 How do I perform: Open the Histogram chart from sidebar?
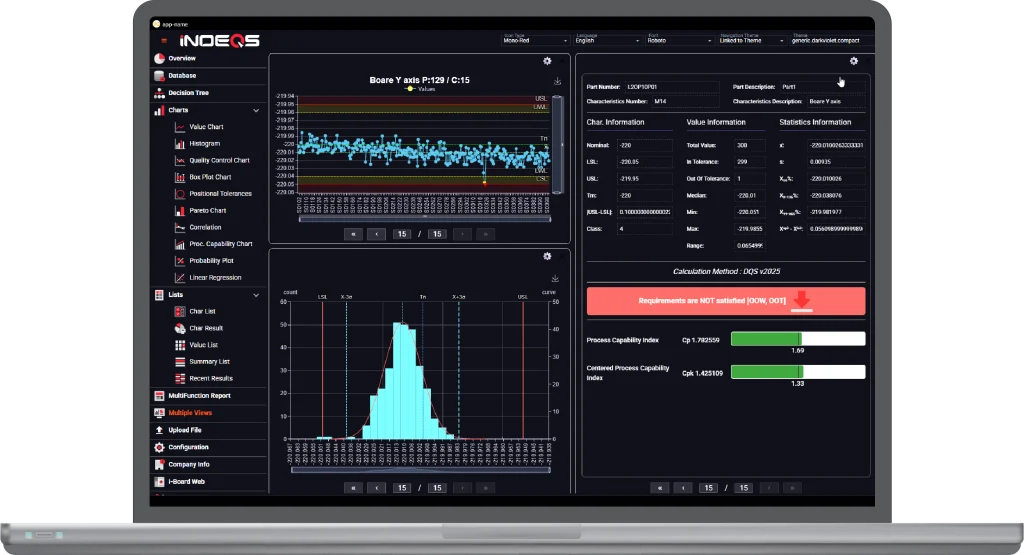[x=204, y=144]
